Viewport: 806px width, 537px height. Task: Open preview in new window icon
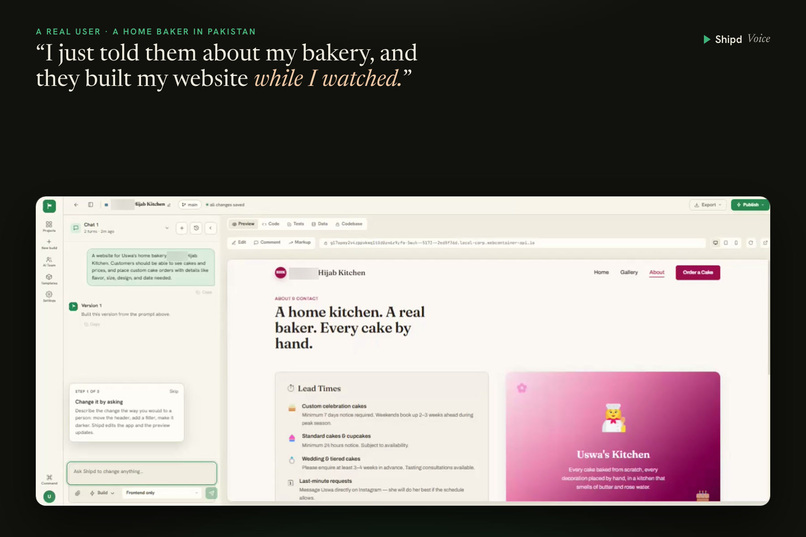pyautogui.click(x=765, y=243)
